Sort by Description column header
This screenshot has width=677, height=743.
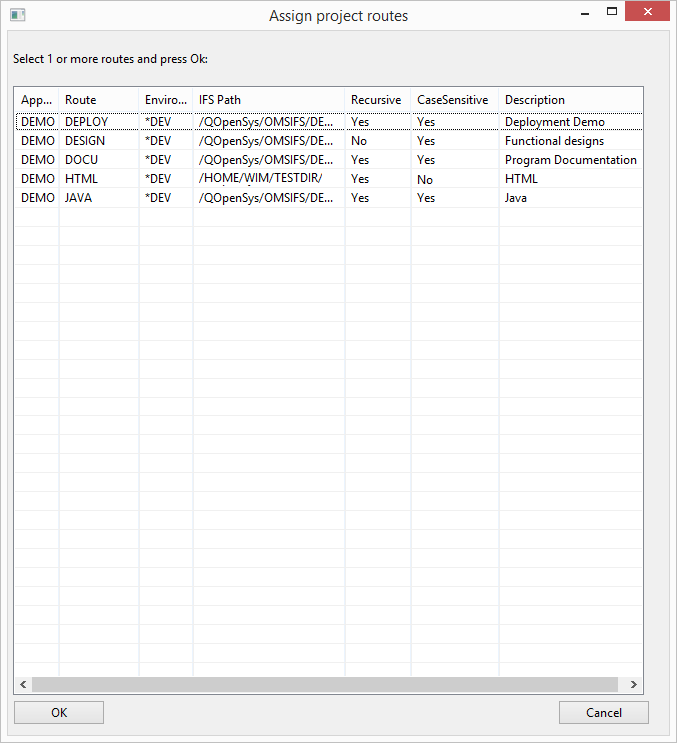pos(570,100)
